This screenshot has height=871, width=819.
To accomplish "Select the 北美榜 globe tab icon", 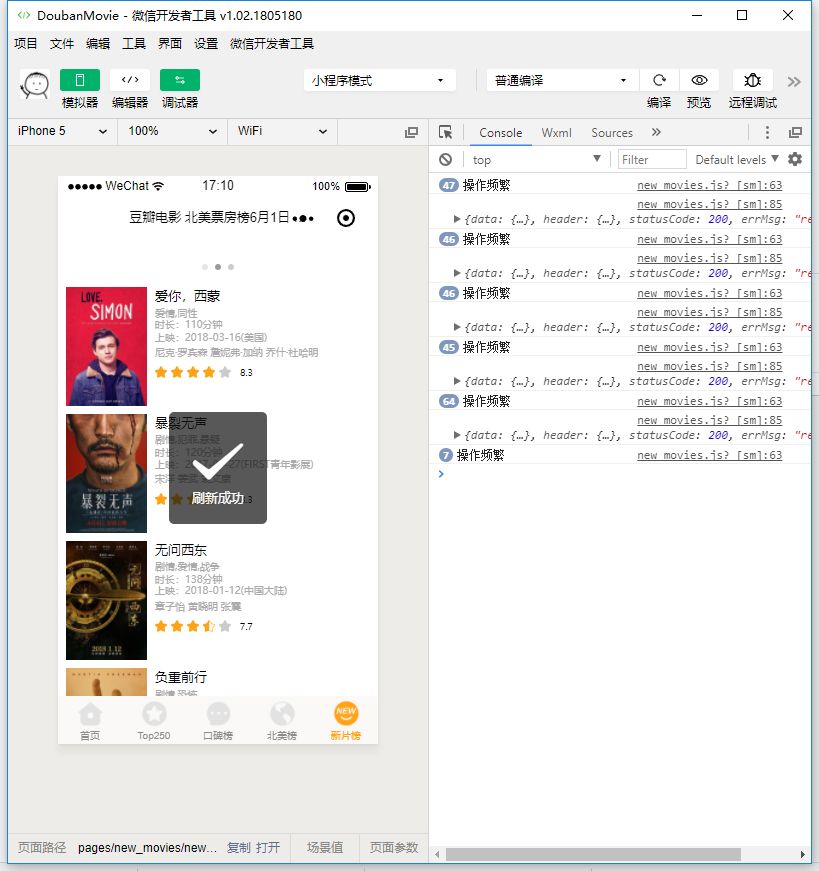I will pyautogui.click(x=282, y=714).
